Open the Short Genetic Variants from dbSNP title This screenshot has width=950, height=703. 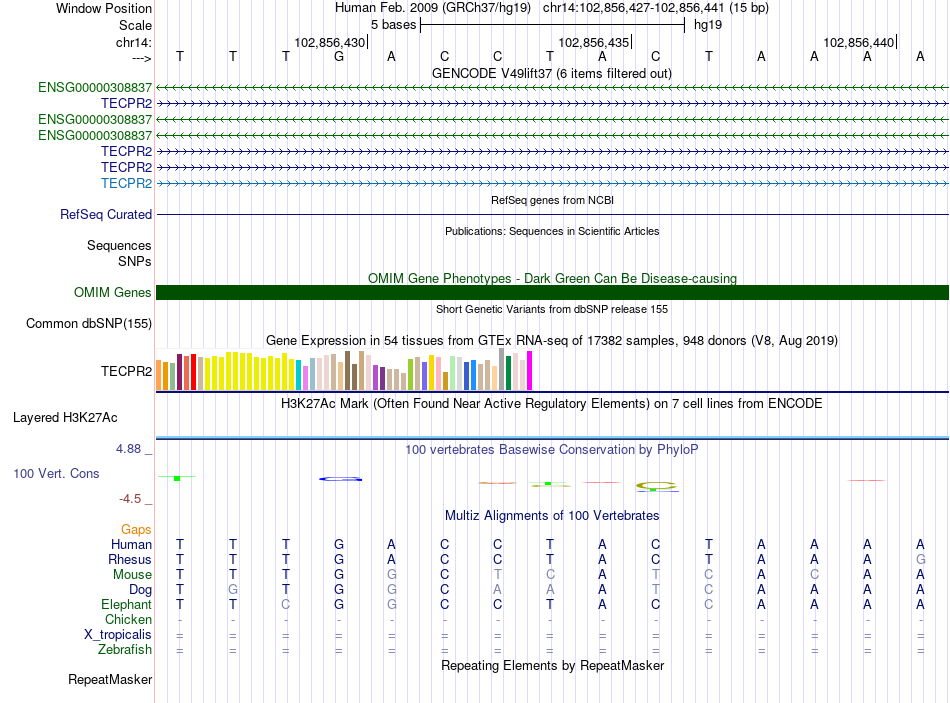(552, 309)
